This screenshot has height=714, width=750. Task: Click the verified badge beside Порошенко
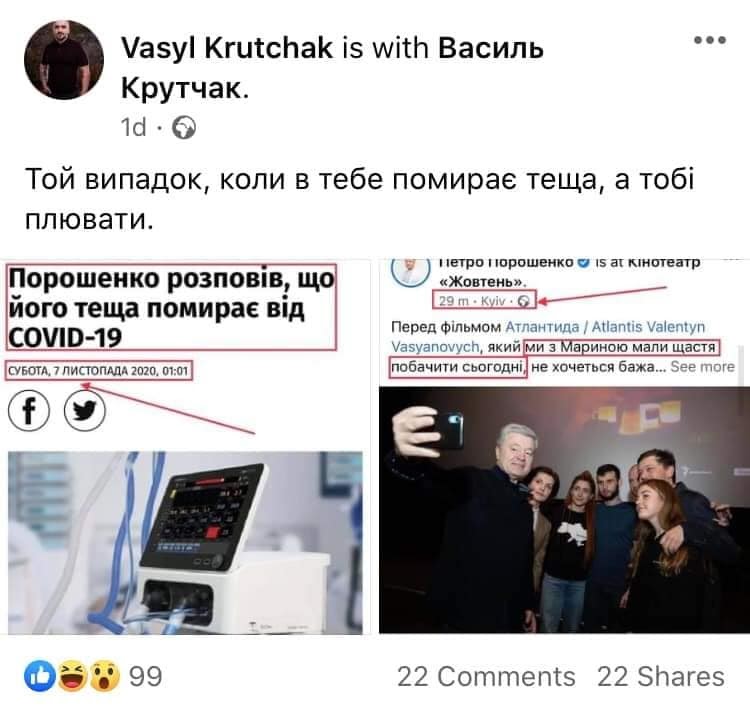[x=584, y=263]
